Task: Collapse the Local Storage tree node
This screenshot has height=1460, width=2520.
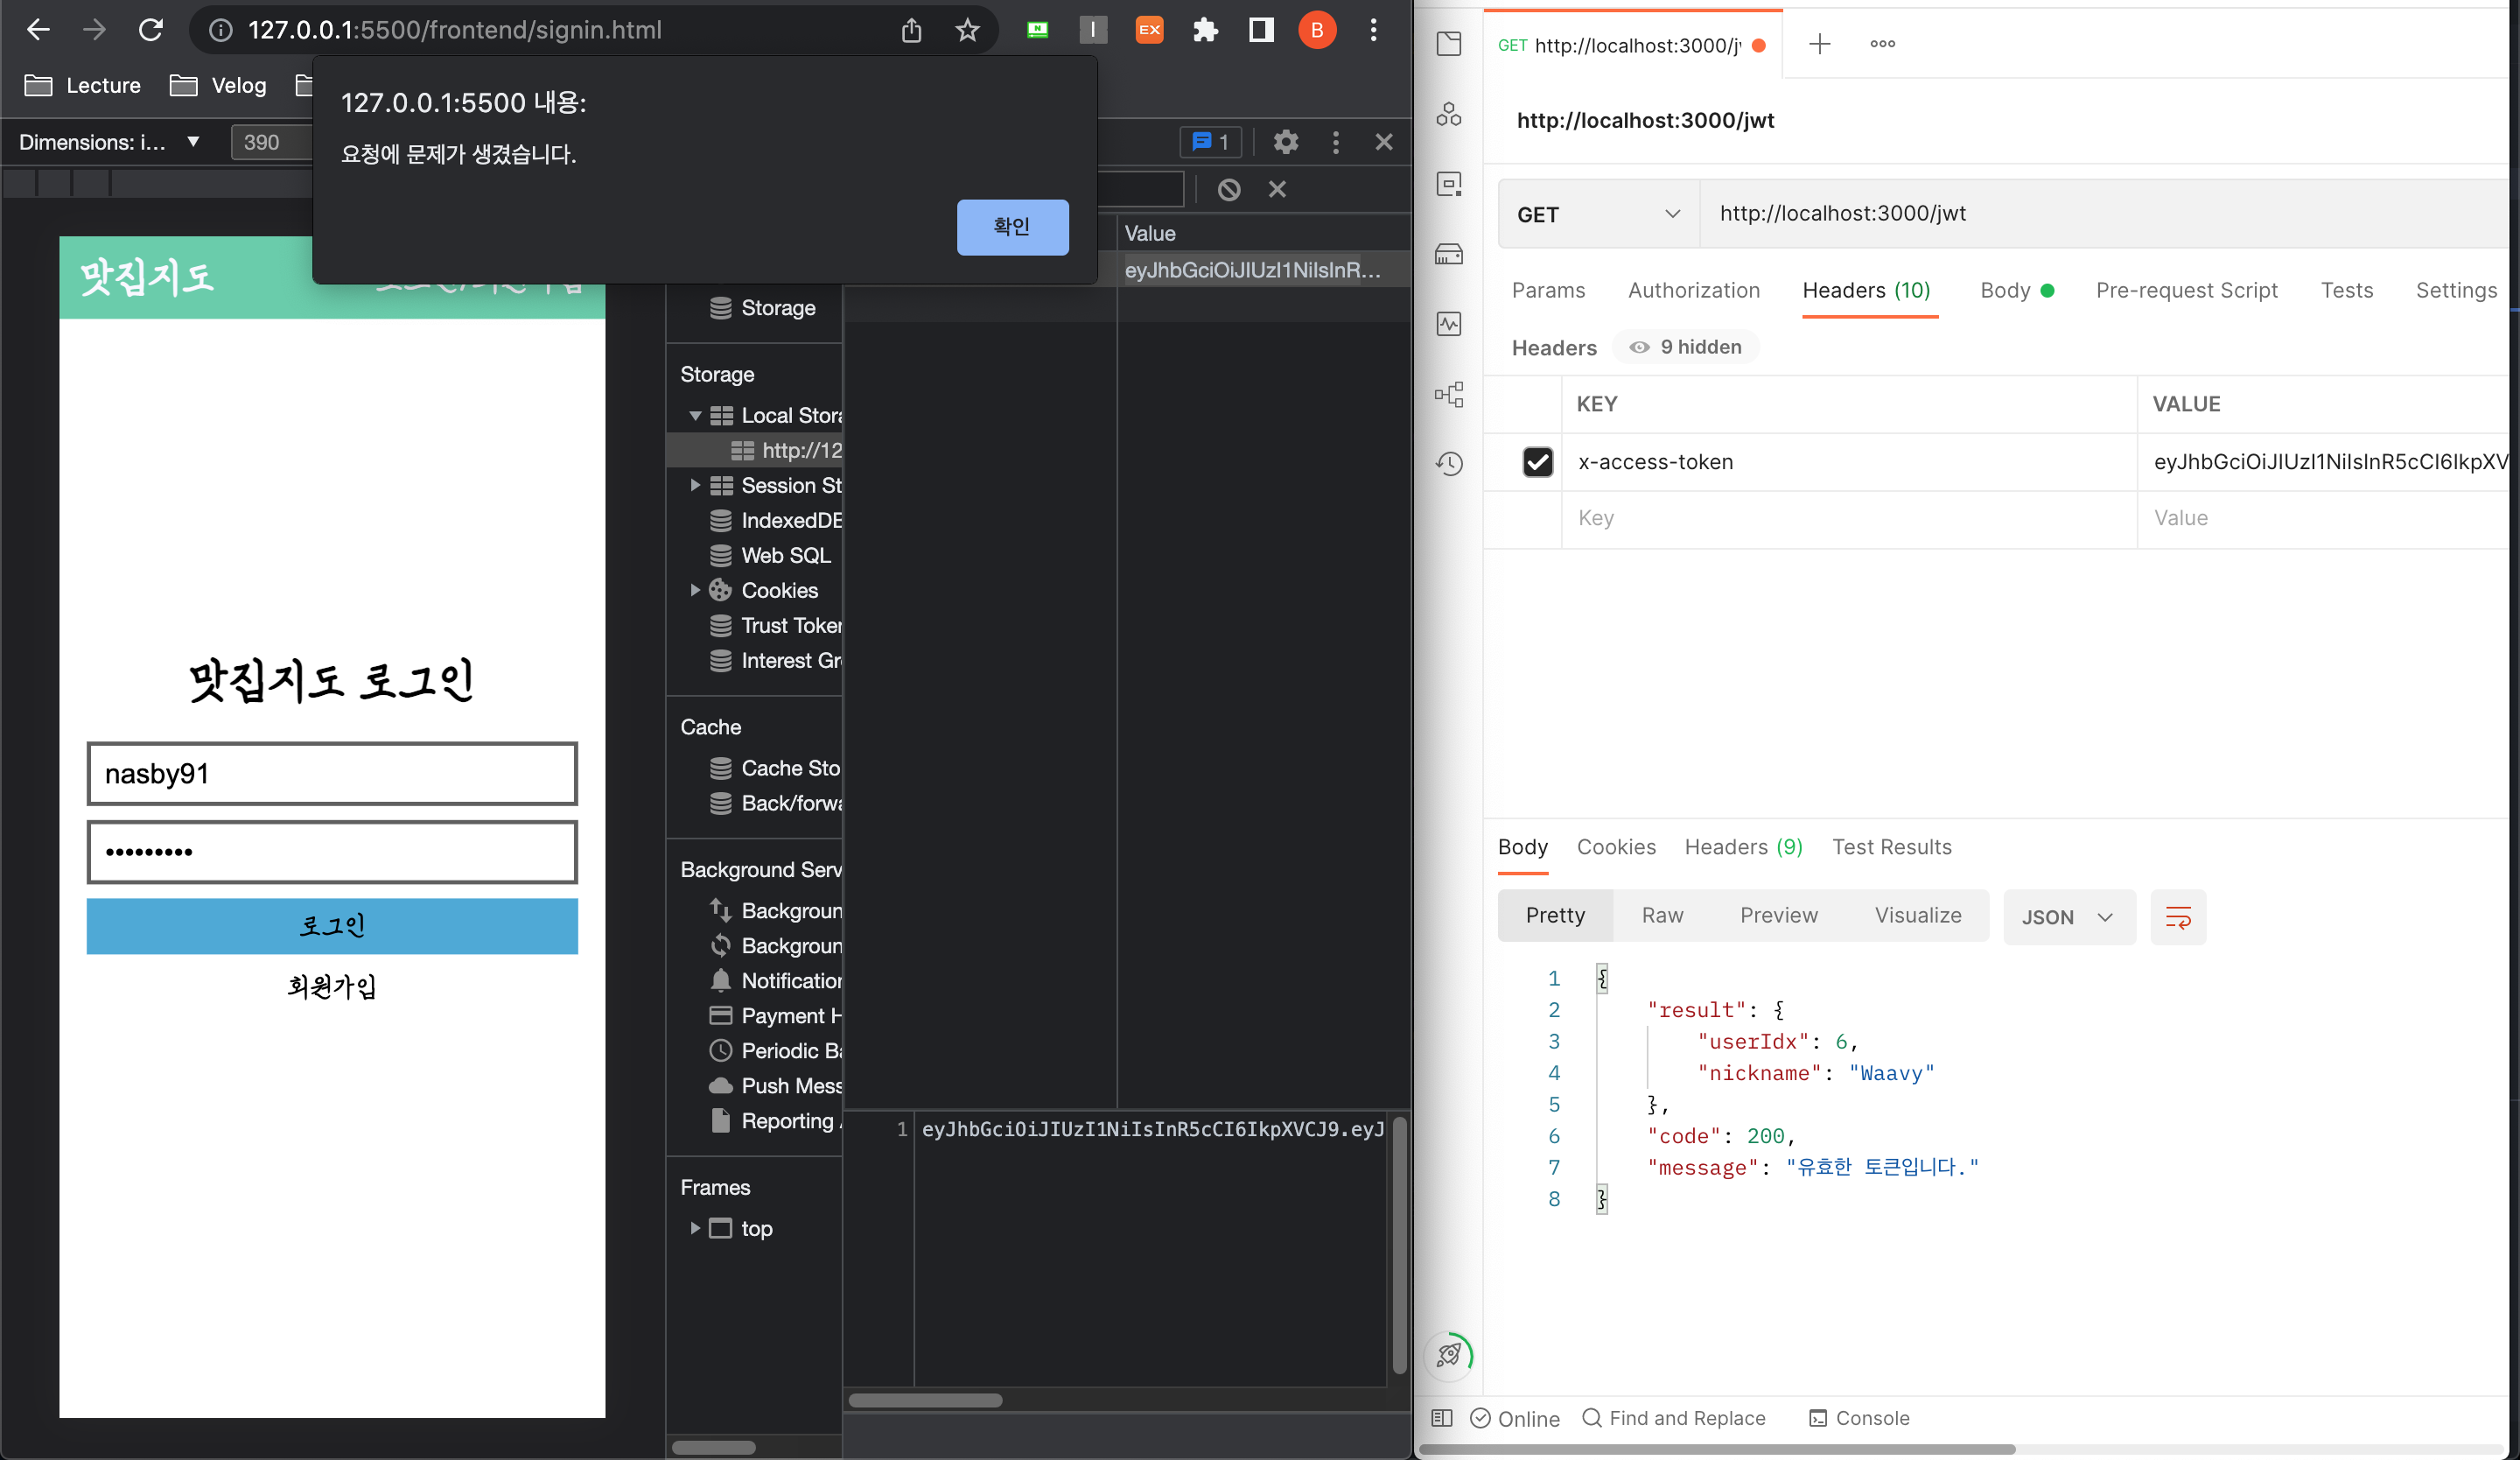Action: [x=695, y=415]
